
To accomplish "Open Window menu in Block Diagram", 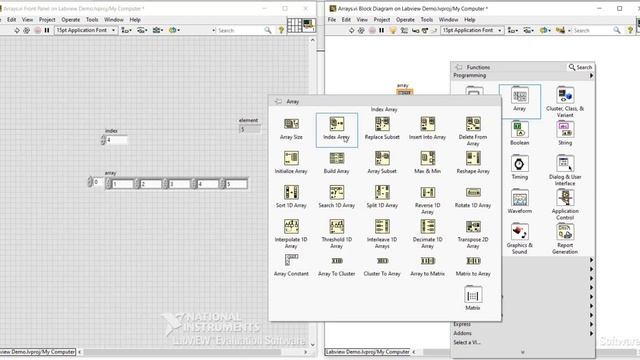I will pyautogui.click(x=448, y=20).
